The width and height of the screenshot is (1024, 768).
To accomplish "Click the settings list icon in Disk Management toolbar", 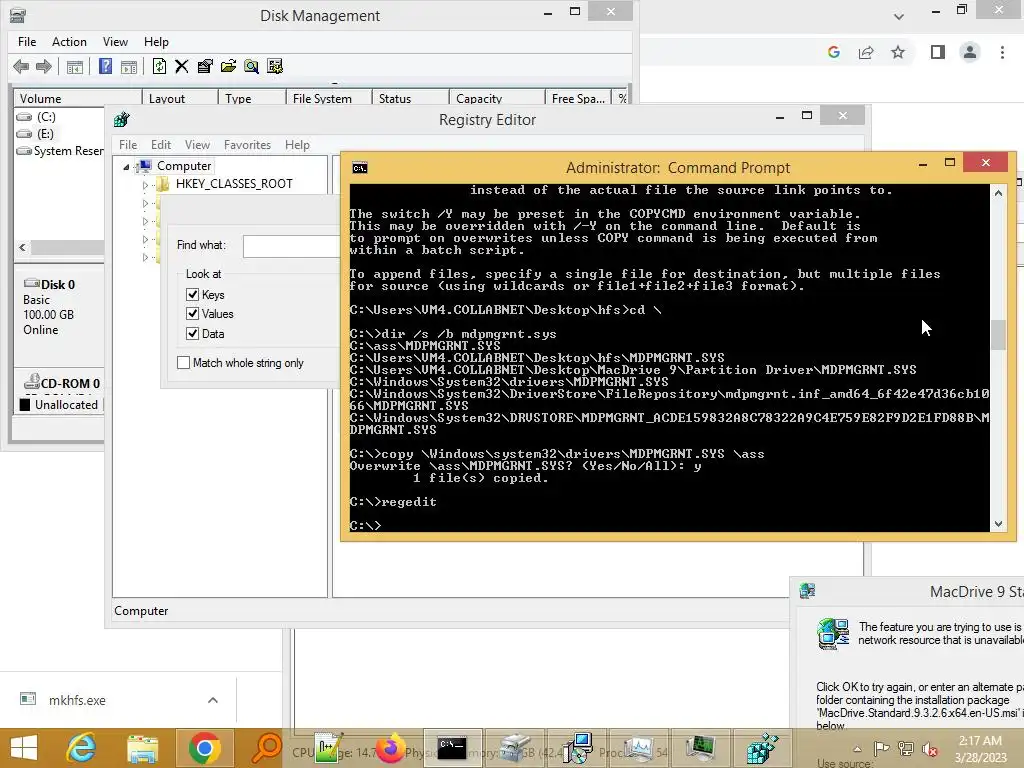I will 275,66.
